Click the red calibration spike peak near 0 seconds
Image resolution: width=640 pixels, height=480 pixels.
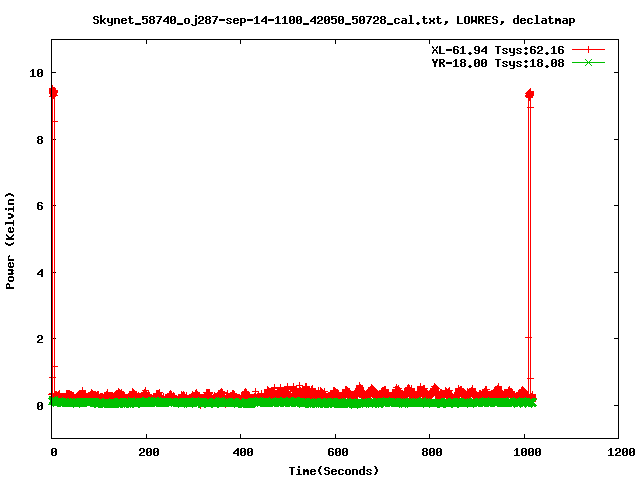pyautogui.click(x=53, y=92)
